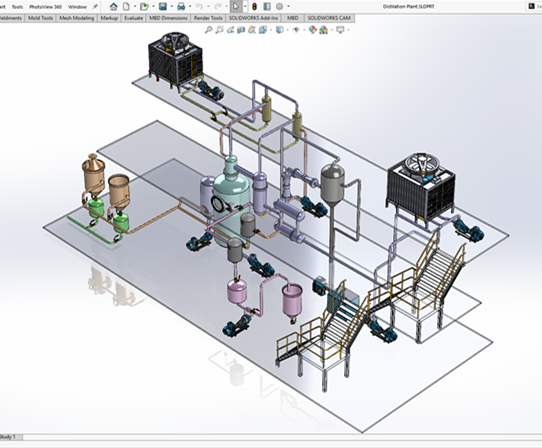This screenshot has height=448, width=542.
Task: Click the Rebuild traffic light icon
Action: tap(254, 6)
